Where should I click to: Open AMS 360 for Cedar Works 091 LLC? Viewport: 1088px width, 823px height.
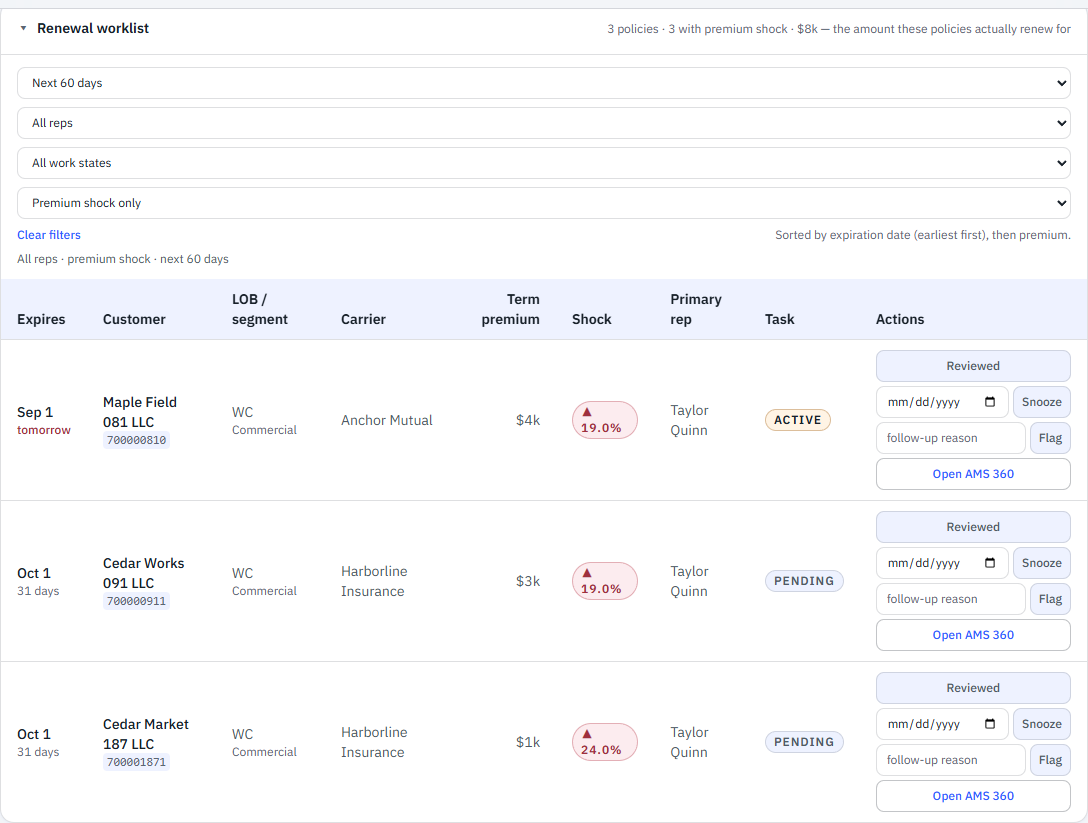(x=973, y=635)
